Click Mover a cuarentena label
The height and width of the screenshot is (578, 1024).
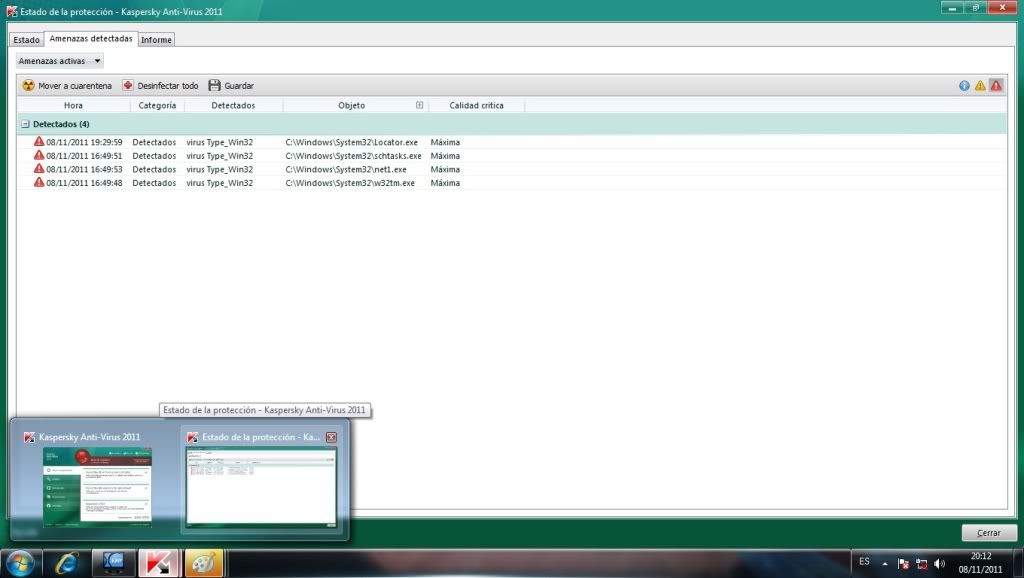pos(75,86)
